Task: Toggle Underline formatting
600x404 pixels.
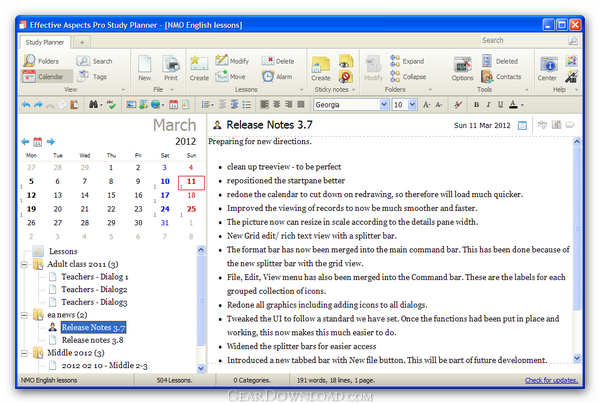Action: [x=500, y=104]
